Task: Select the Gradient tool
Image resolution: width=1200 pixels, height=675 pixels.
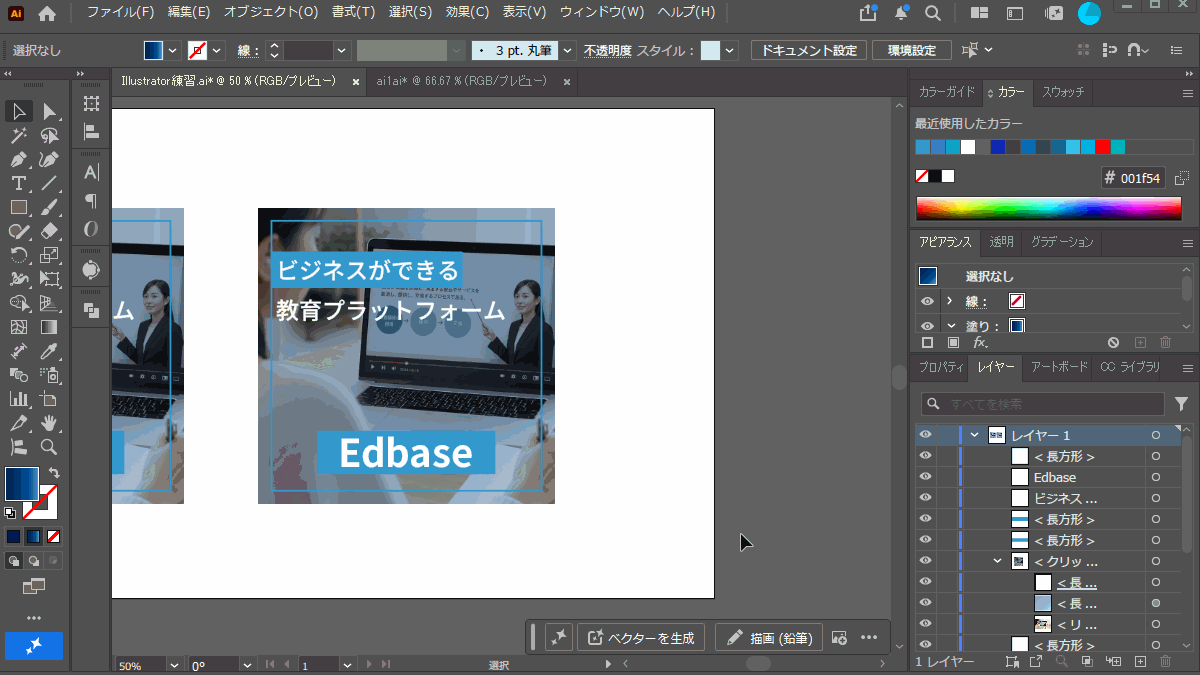Action: tap(49, 327)
